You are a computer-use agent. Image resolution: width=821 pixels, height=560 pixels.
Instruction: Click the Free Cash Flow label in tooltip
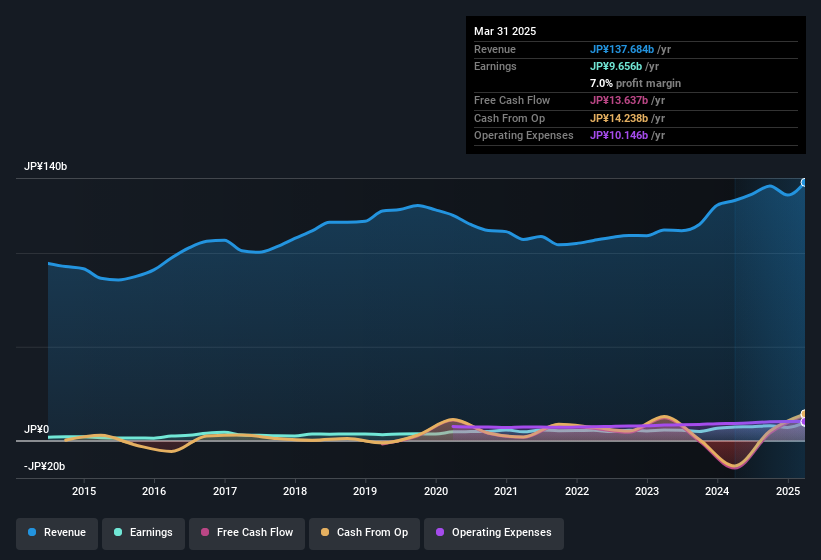tap(512, 100)
